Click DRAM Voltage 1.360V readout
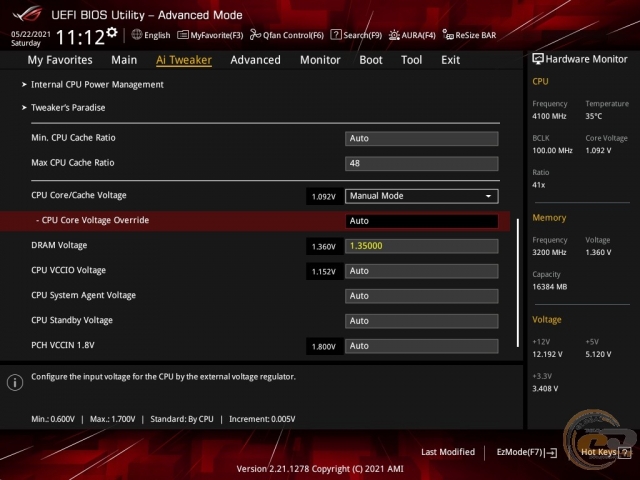Screen dimensions: 640x480 pyautogui.click(x=324, y=247)
